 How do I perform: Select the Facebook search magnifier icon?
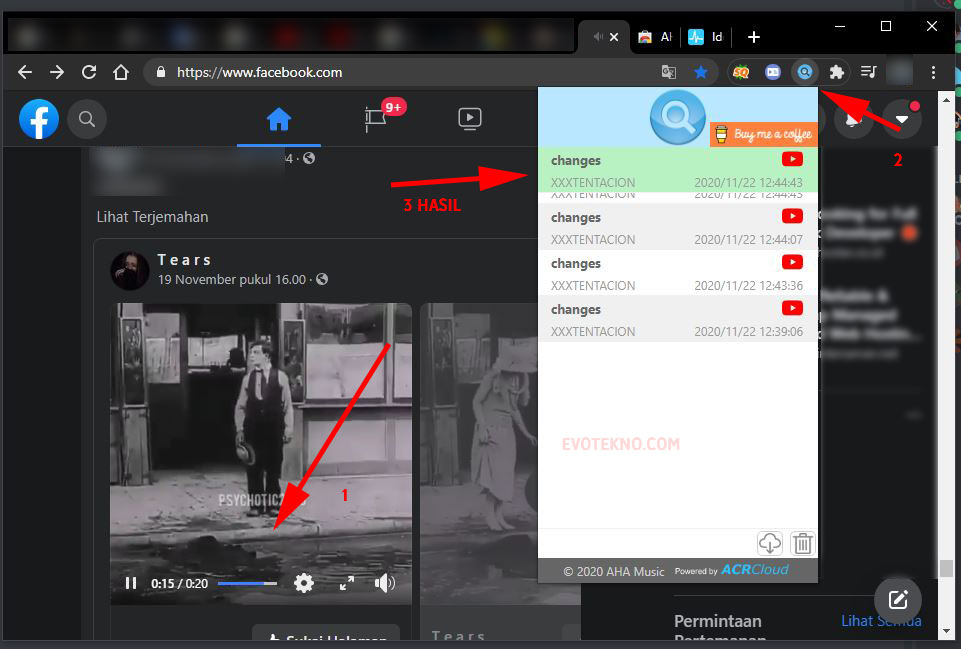[87, 118]
